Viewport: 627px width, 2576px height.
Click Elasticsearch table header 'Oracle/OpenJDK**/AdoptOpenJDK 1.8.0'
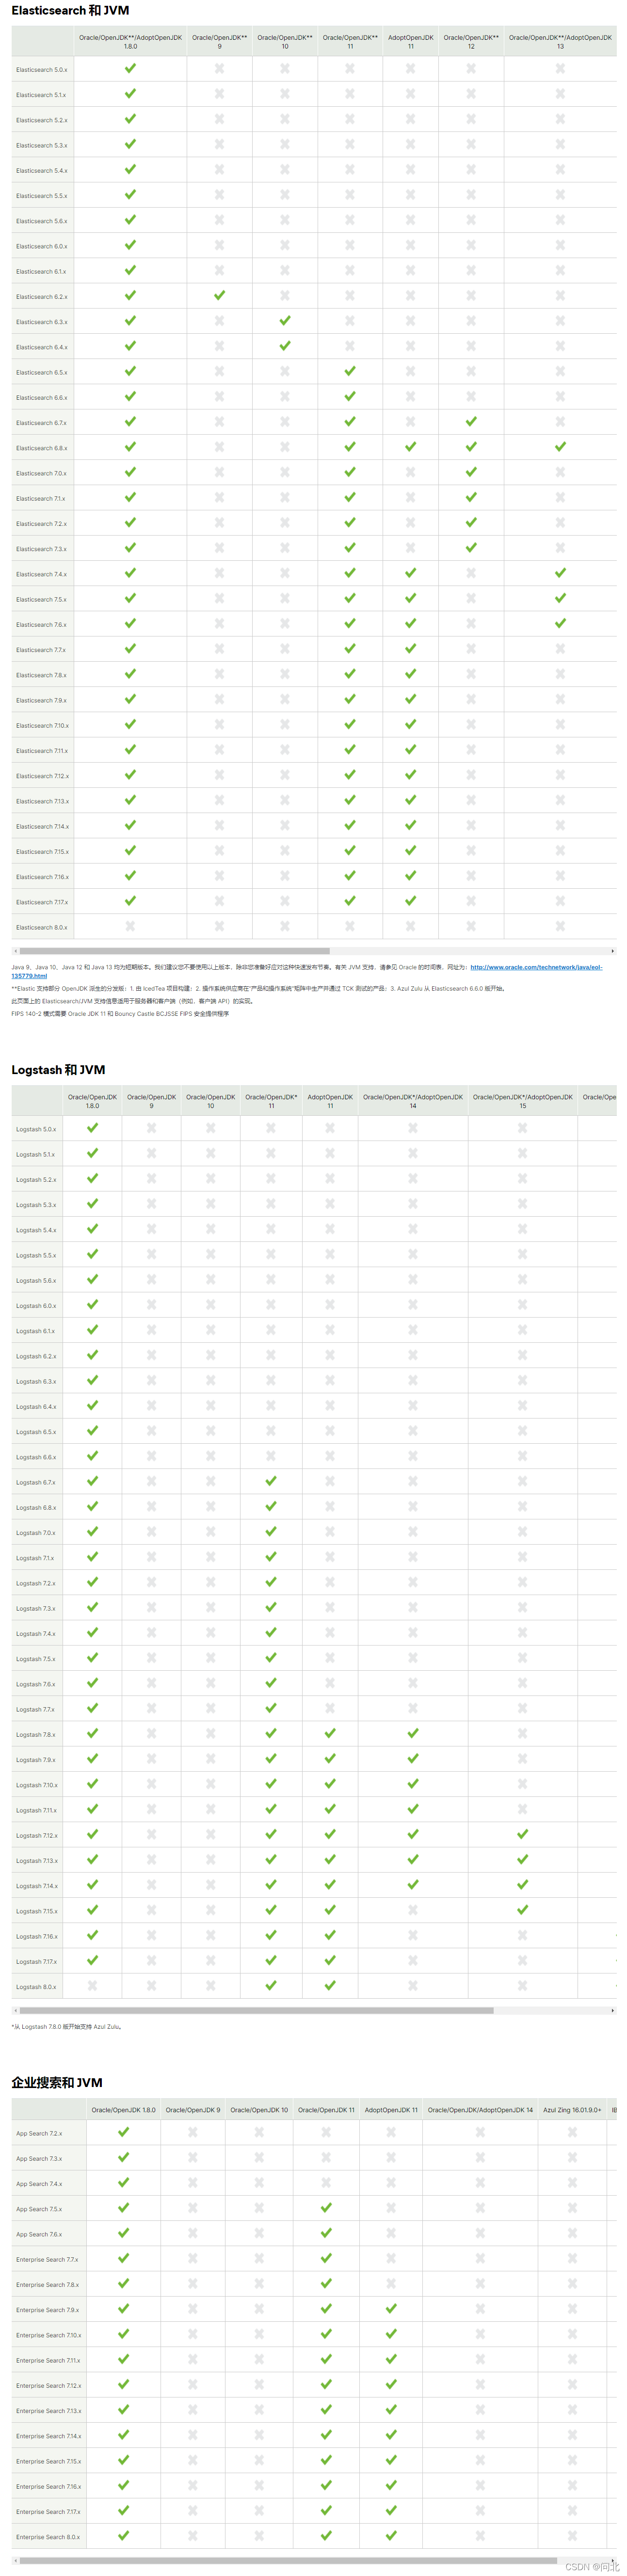click(130, 42)
